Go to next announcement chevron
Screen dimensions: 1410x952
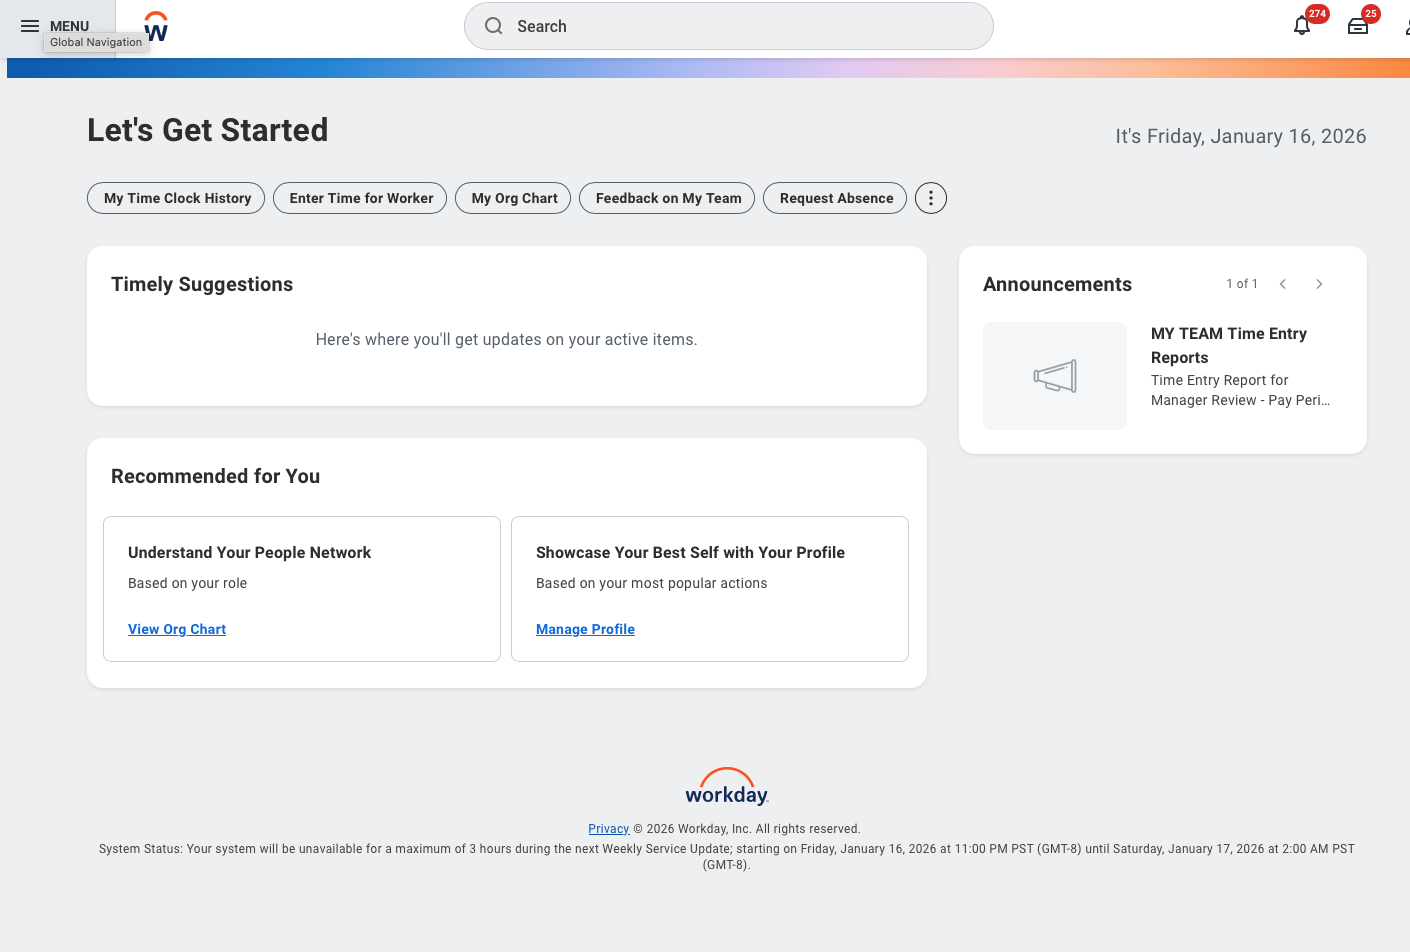(1319, 284)
